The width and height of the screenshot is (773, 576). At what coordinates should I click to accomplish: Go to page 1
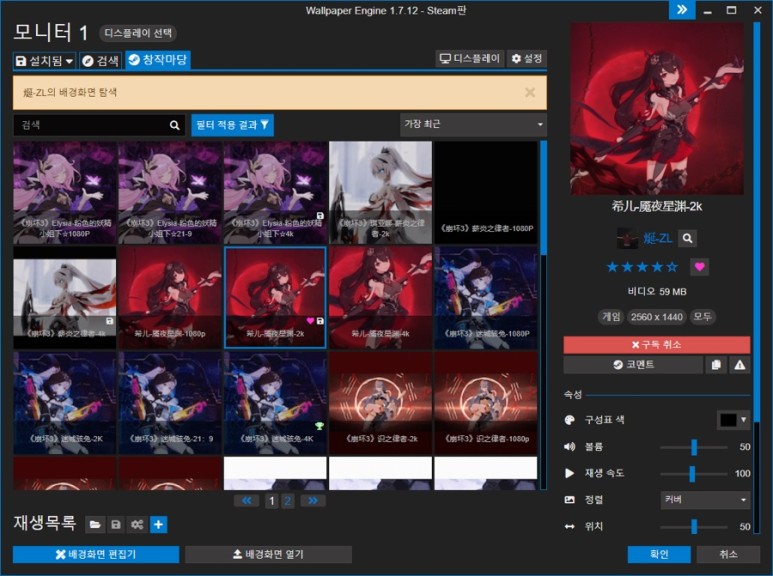(272, 501)
